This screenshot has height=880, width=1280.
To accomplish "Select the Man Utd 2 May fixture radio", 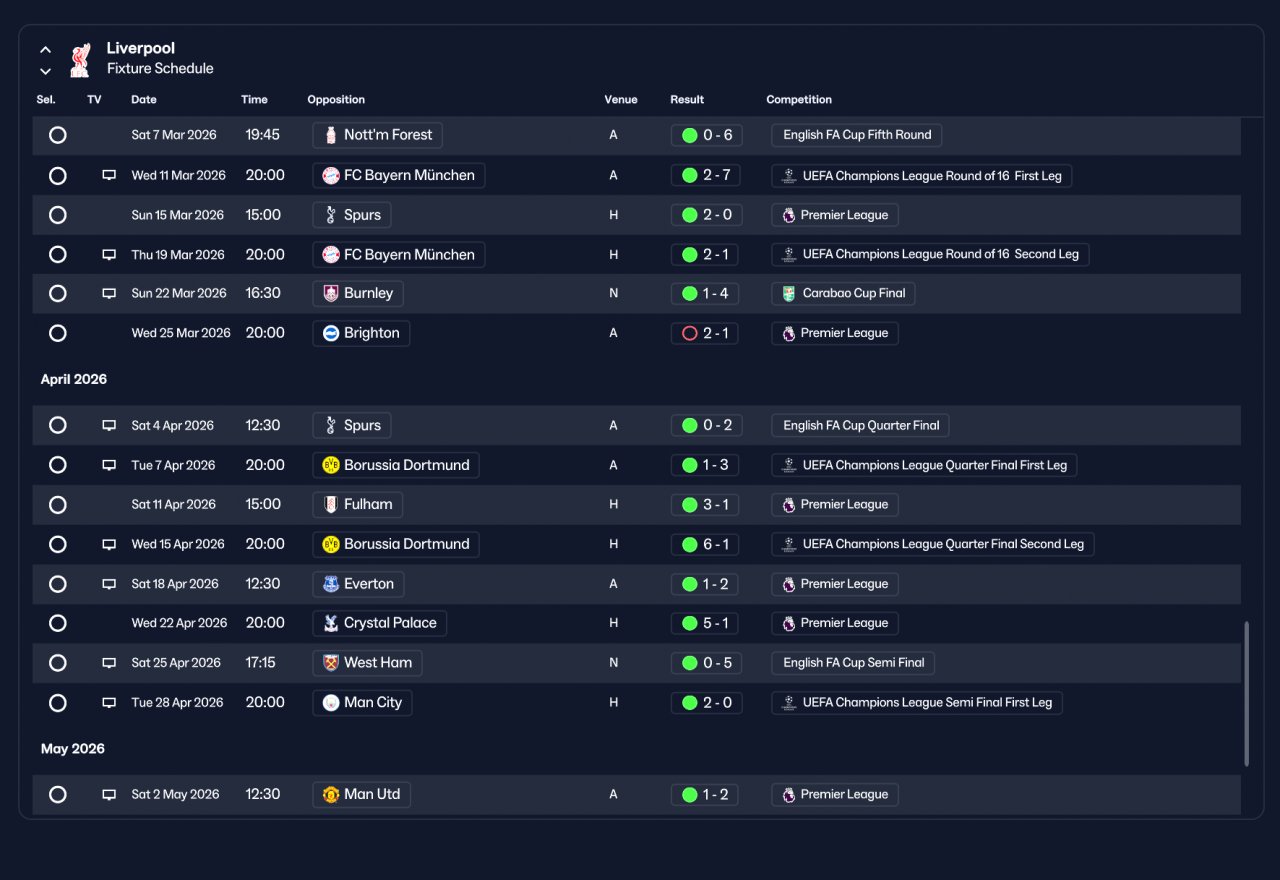I will click(x=58, y=795).
